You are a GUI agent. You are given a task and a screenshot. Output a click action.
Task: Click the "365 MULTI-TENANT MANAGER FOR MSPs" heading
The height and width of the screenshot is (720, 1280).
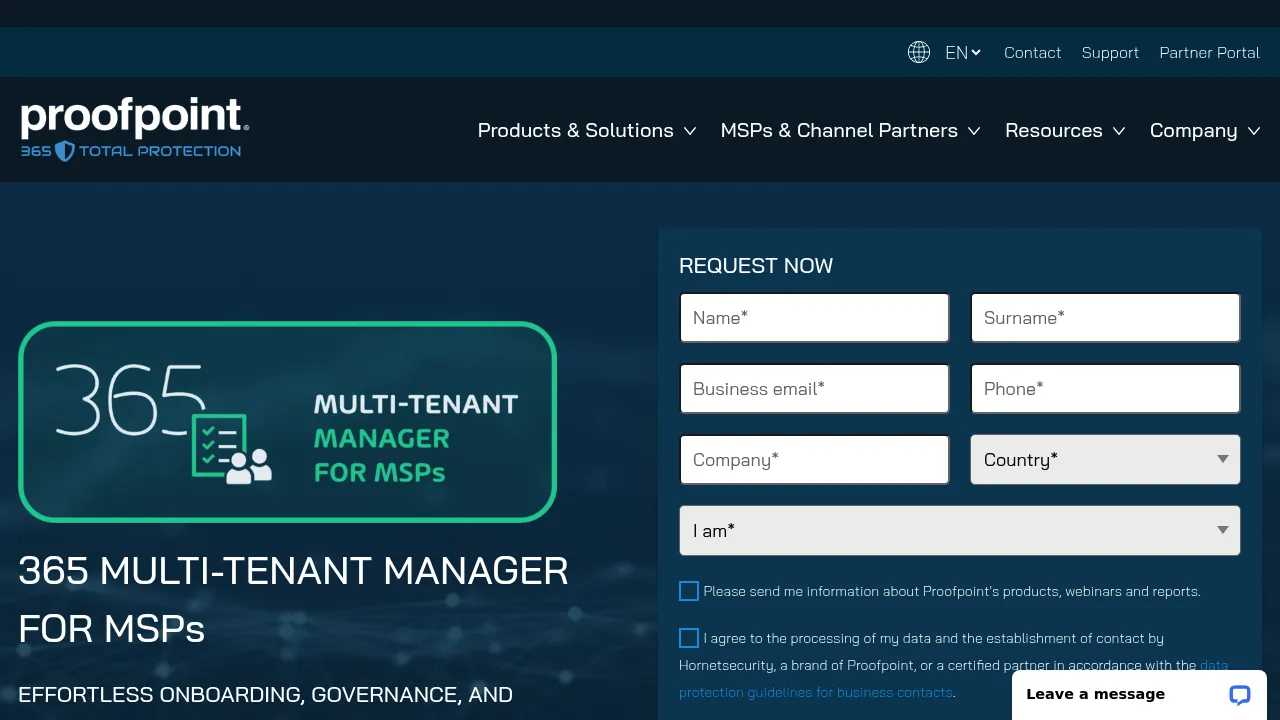(x=293, y=600)
